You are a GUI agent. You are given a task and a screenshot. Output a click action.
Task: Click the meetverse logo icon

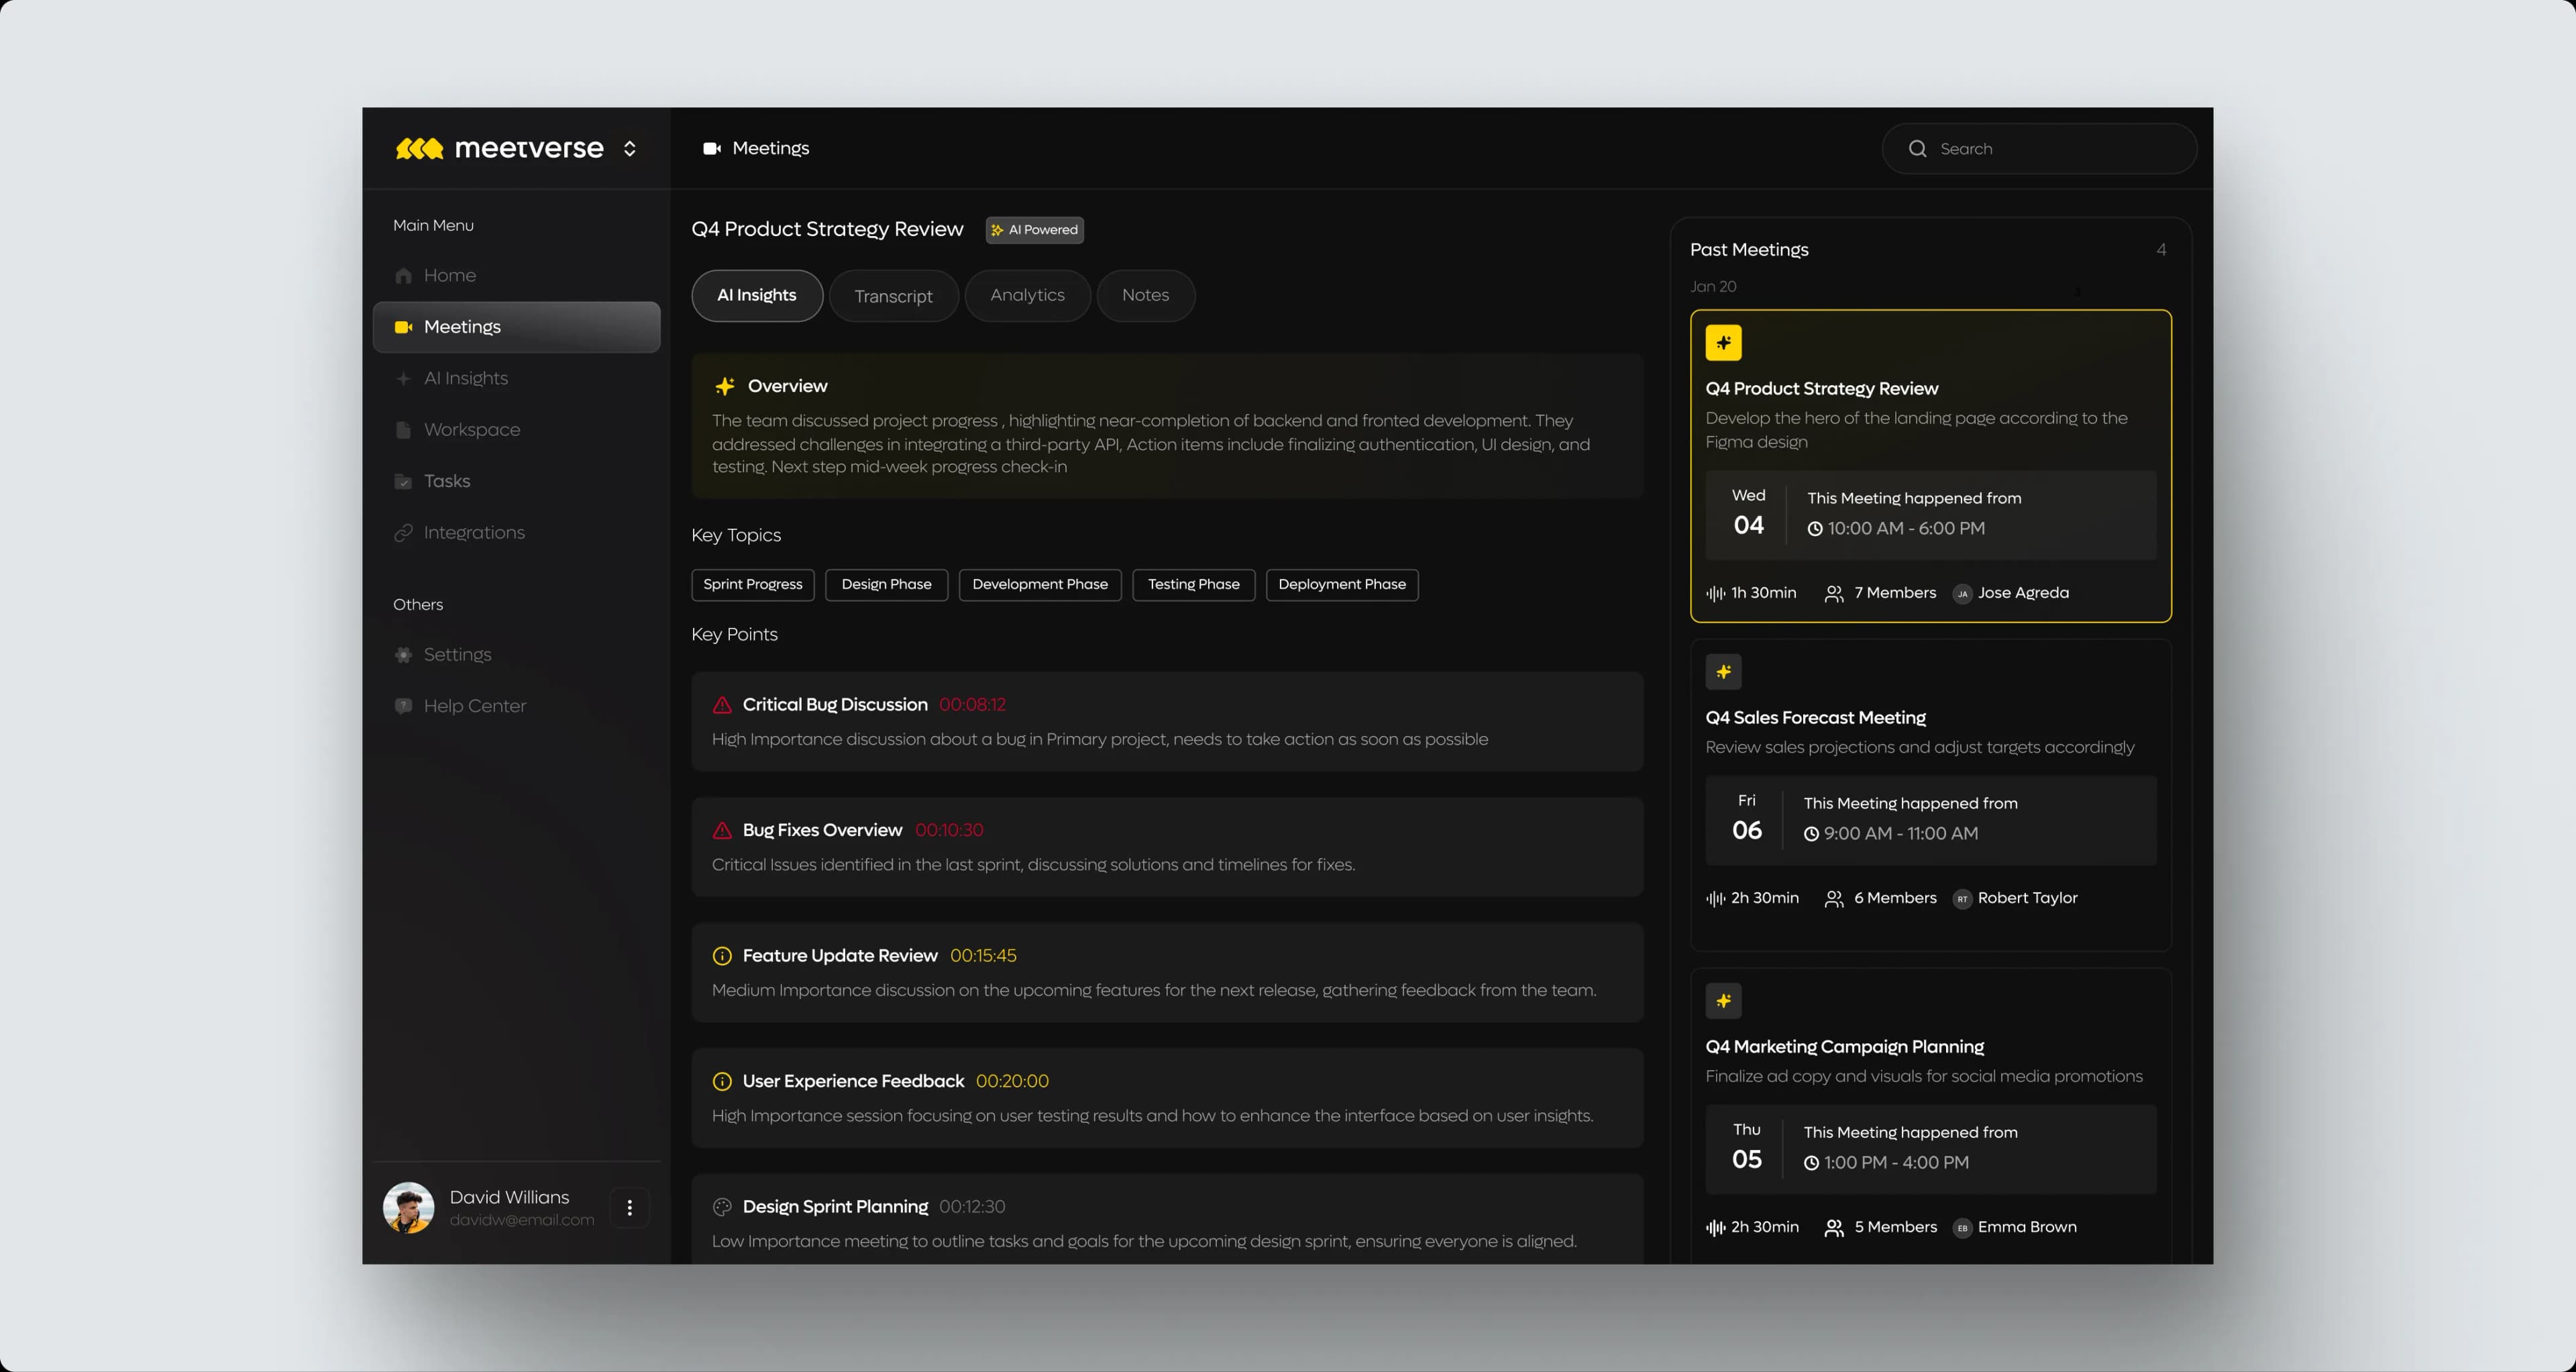[419, 149]
